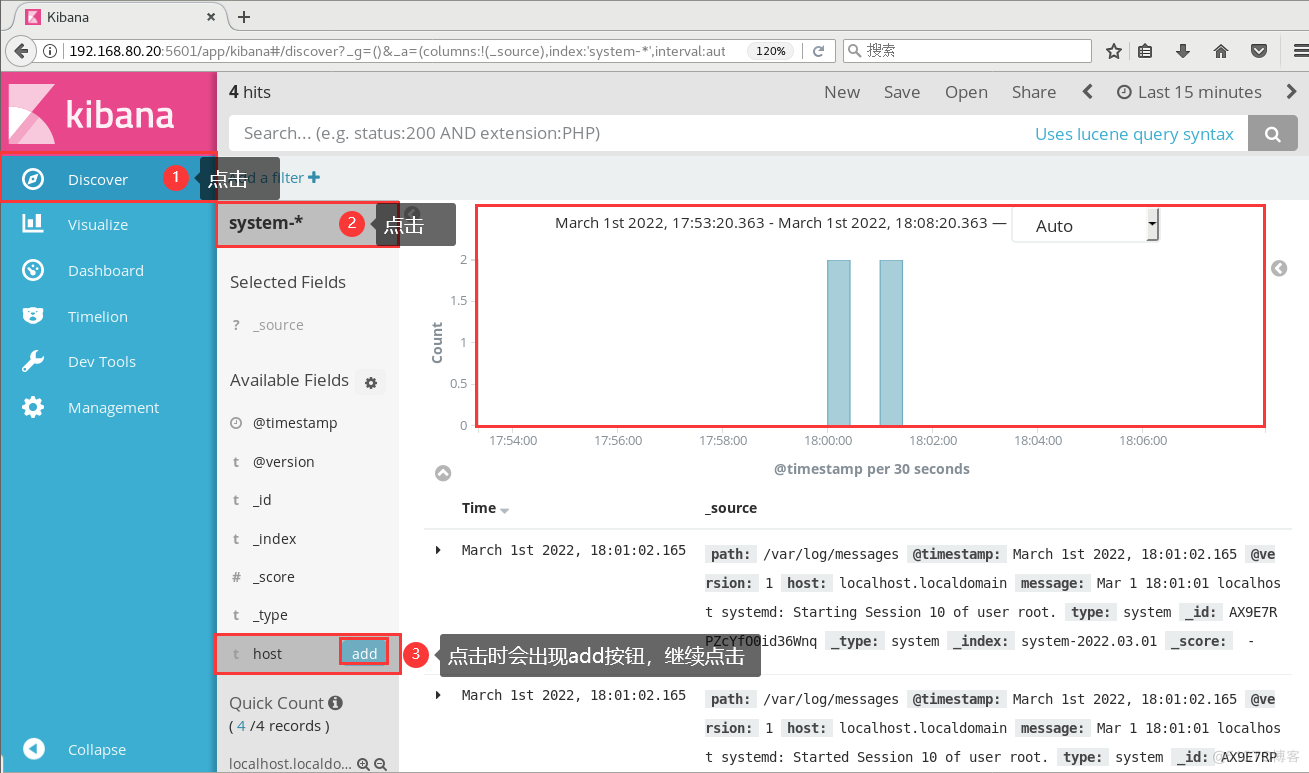Go to the Dashboard section
The image size is (1309, 773).
pyautogui.click(x=105, y=271)
